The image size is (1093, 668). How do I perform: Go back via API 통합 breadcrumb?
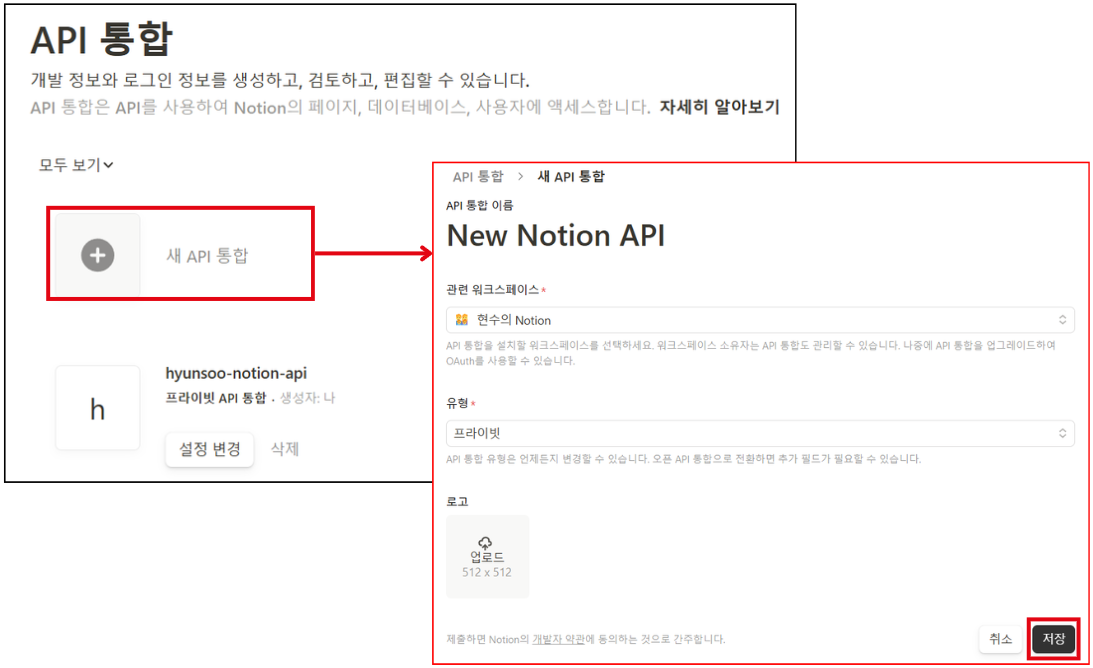(477, 176)
